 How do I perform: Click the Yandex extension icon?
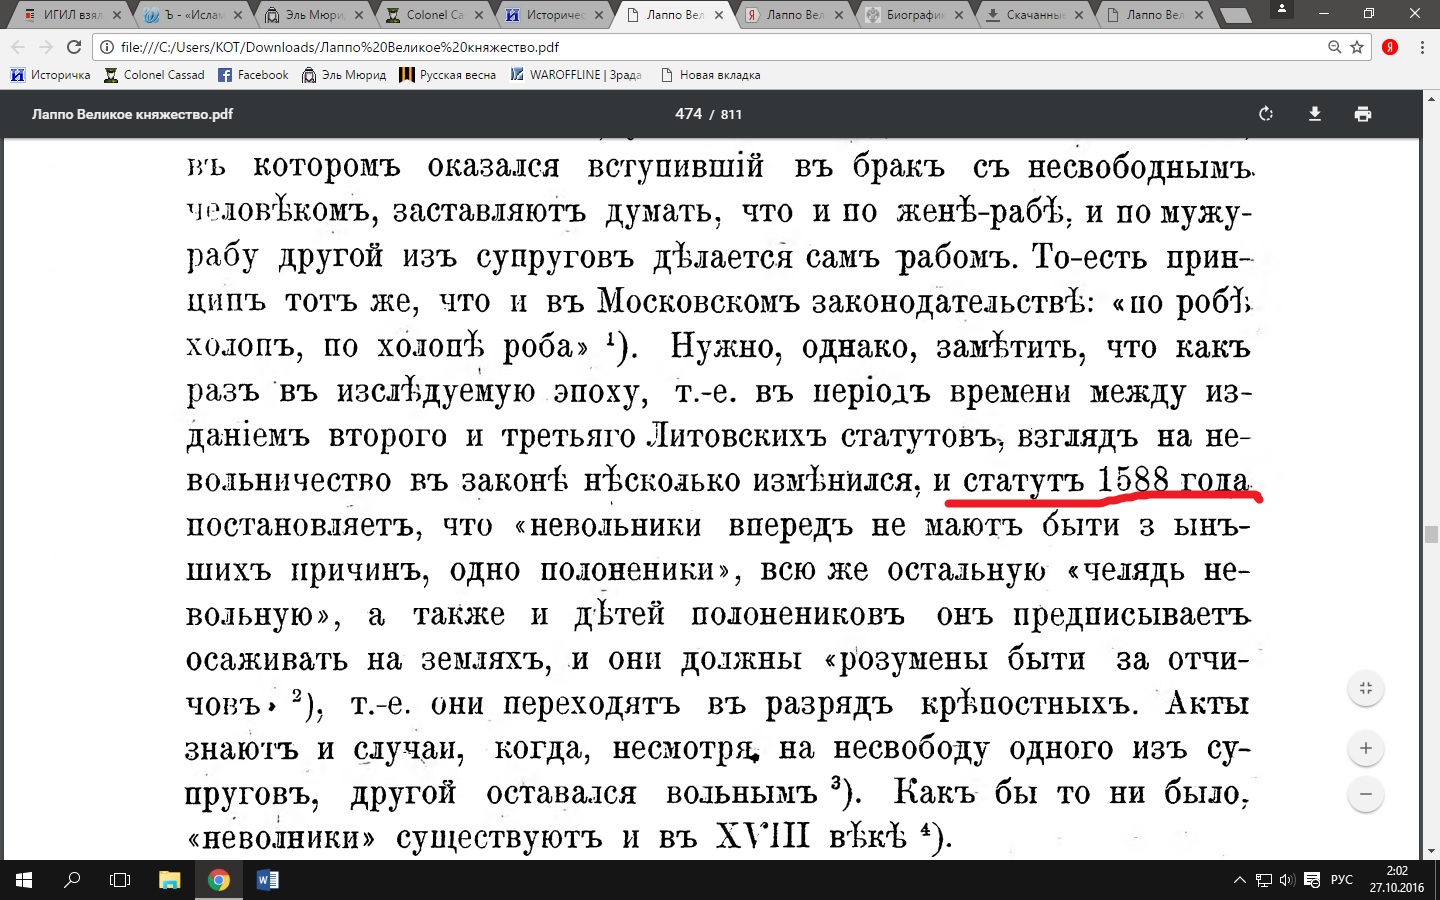pos(1390,47)
